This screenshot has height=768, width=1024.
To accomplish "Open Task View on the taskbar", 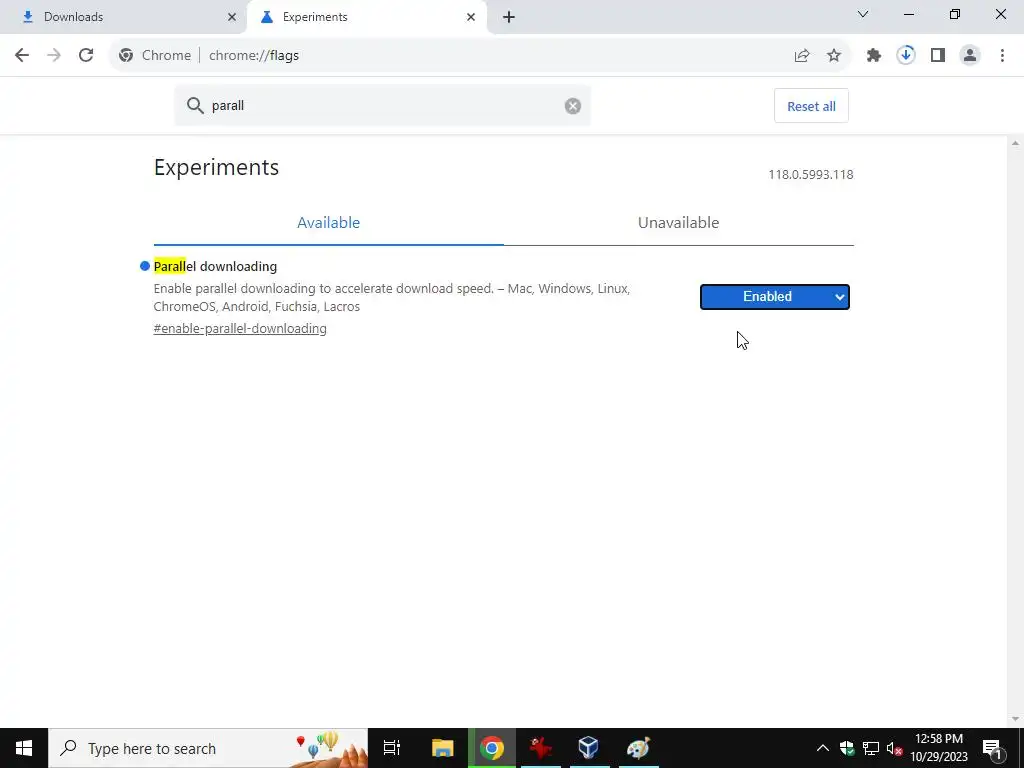I will pyautogui.click(x=392, y=748).
